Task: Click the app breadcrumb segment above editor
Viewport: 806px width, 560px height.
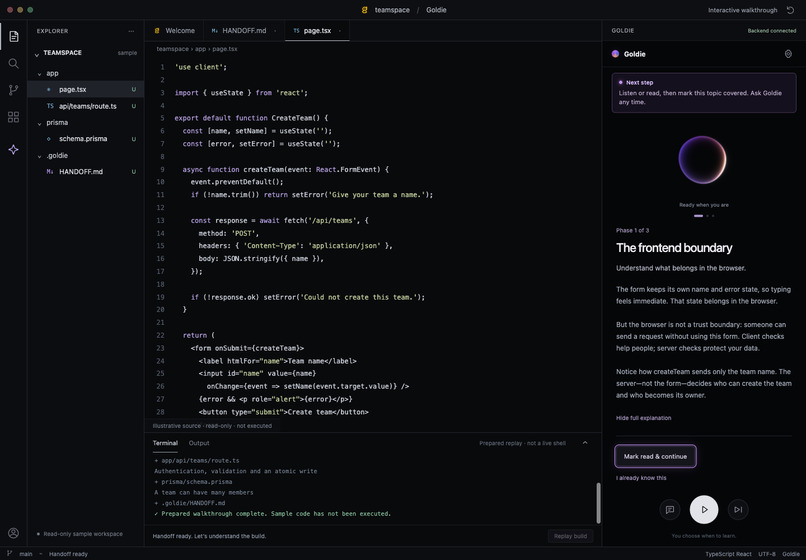Action: coord(200,49)
